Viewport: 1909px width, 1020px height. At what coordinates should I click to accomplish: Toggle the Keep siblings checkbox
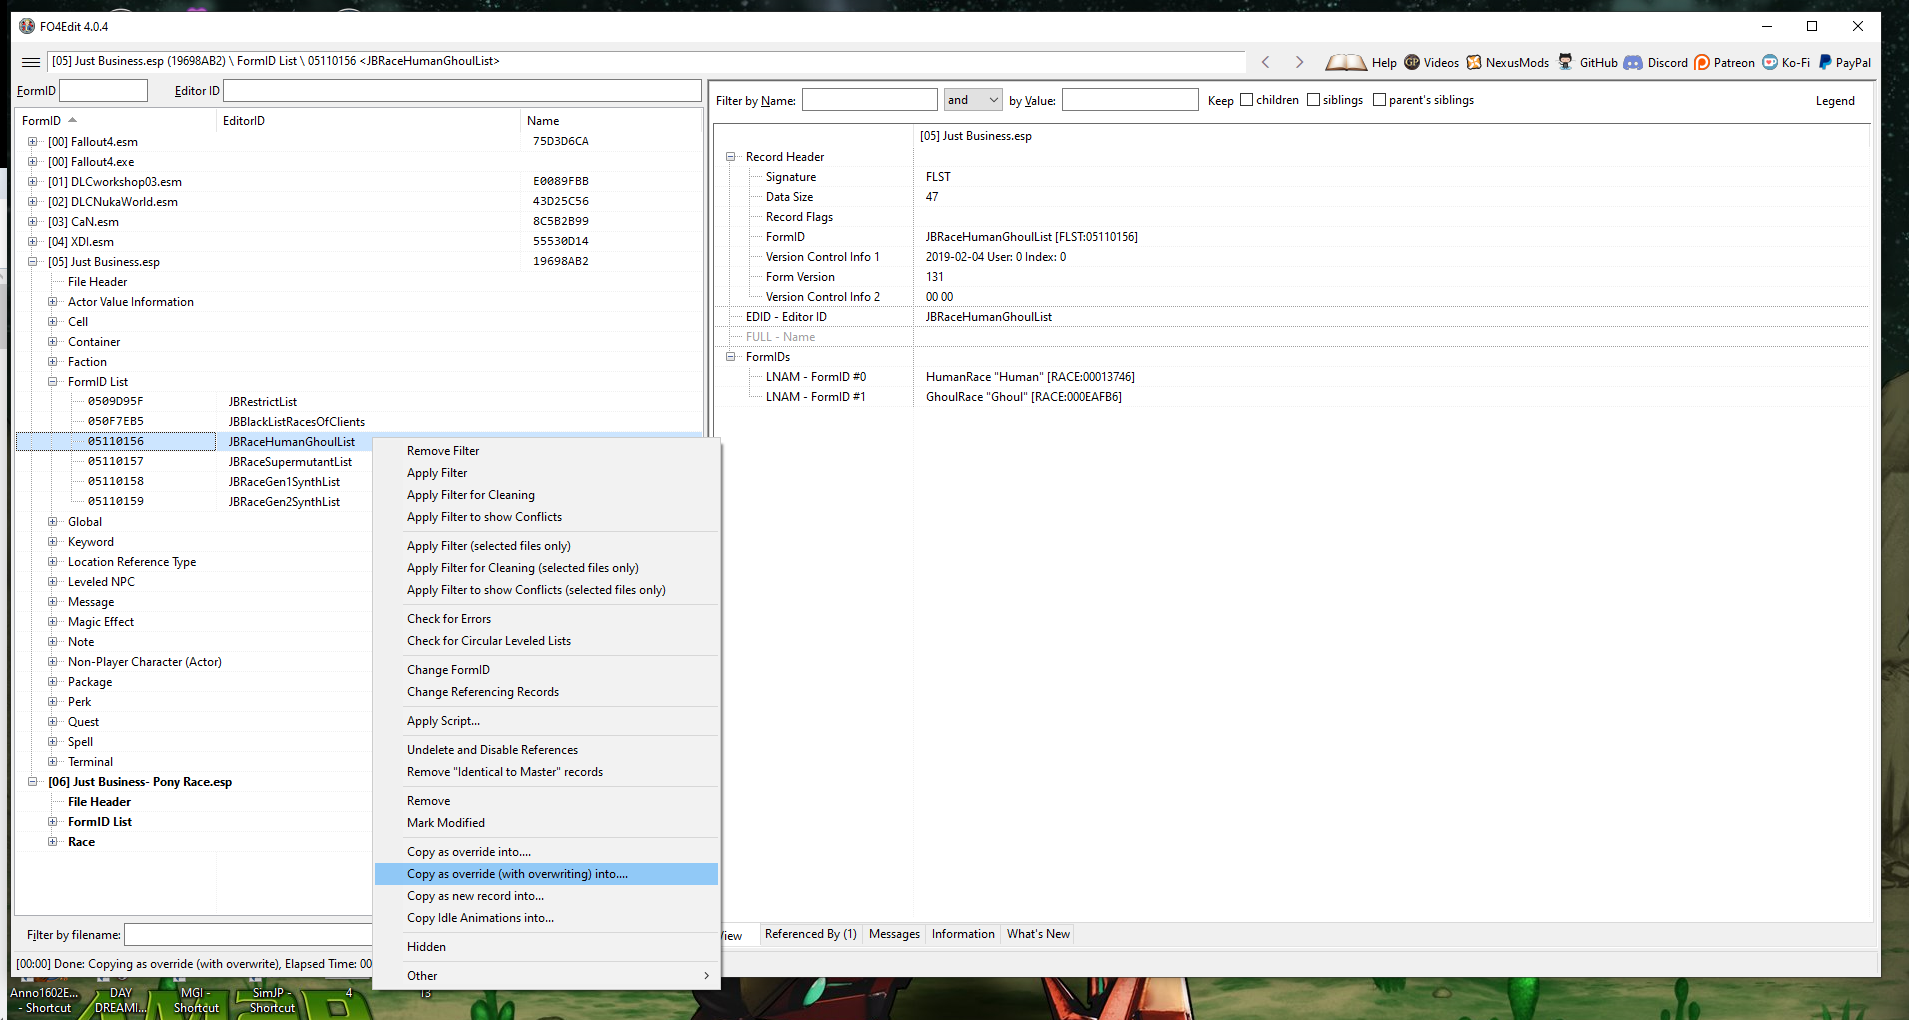point(1313,100)
